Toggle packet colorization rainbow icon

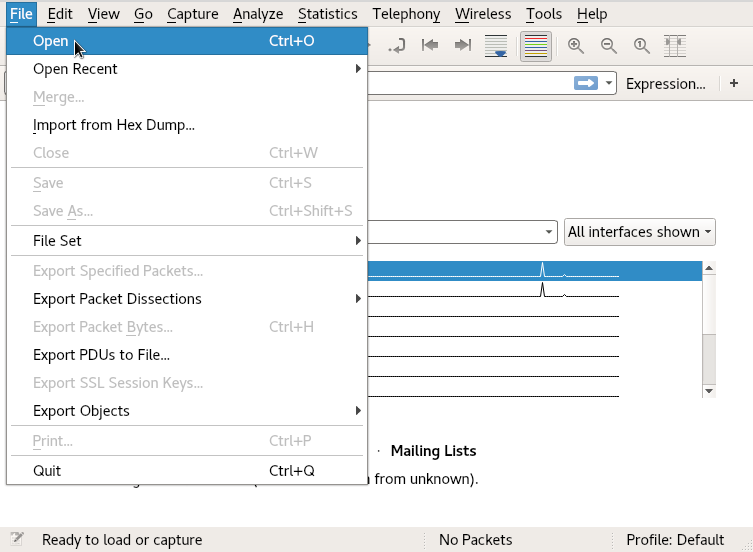tap(536, 46)
